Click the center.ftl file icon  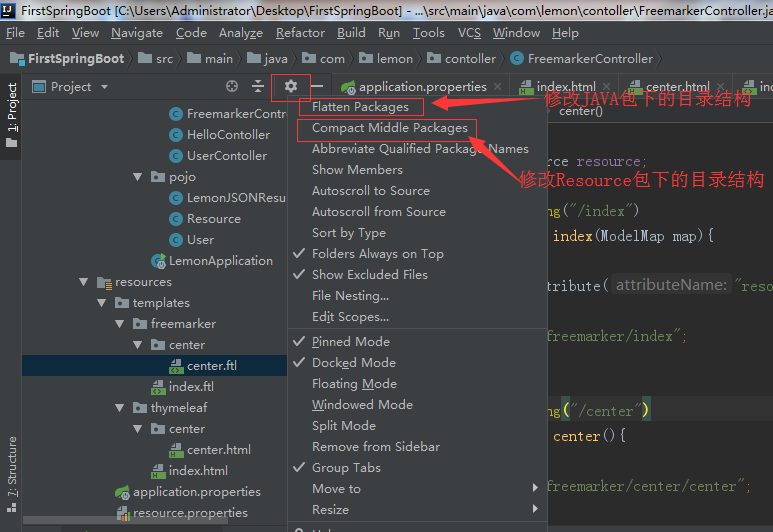176,366
